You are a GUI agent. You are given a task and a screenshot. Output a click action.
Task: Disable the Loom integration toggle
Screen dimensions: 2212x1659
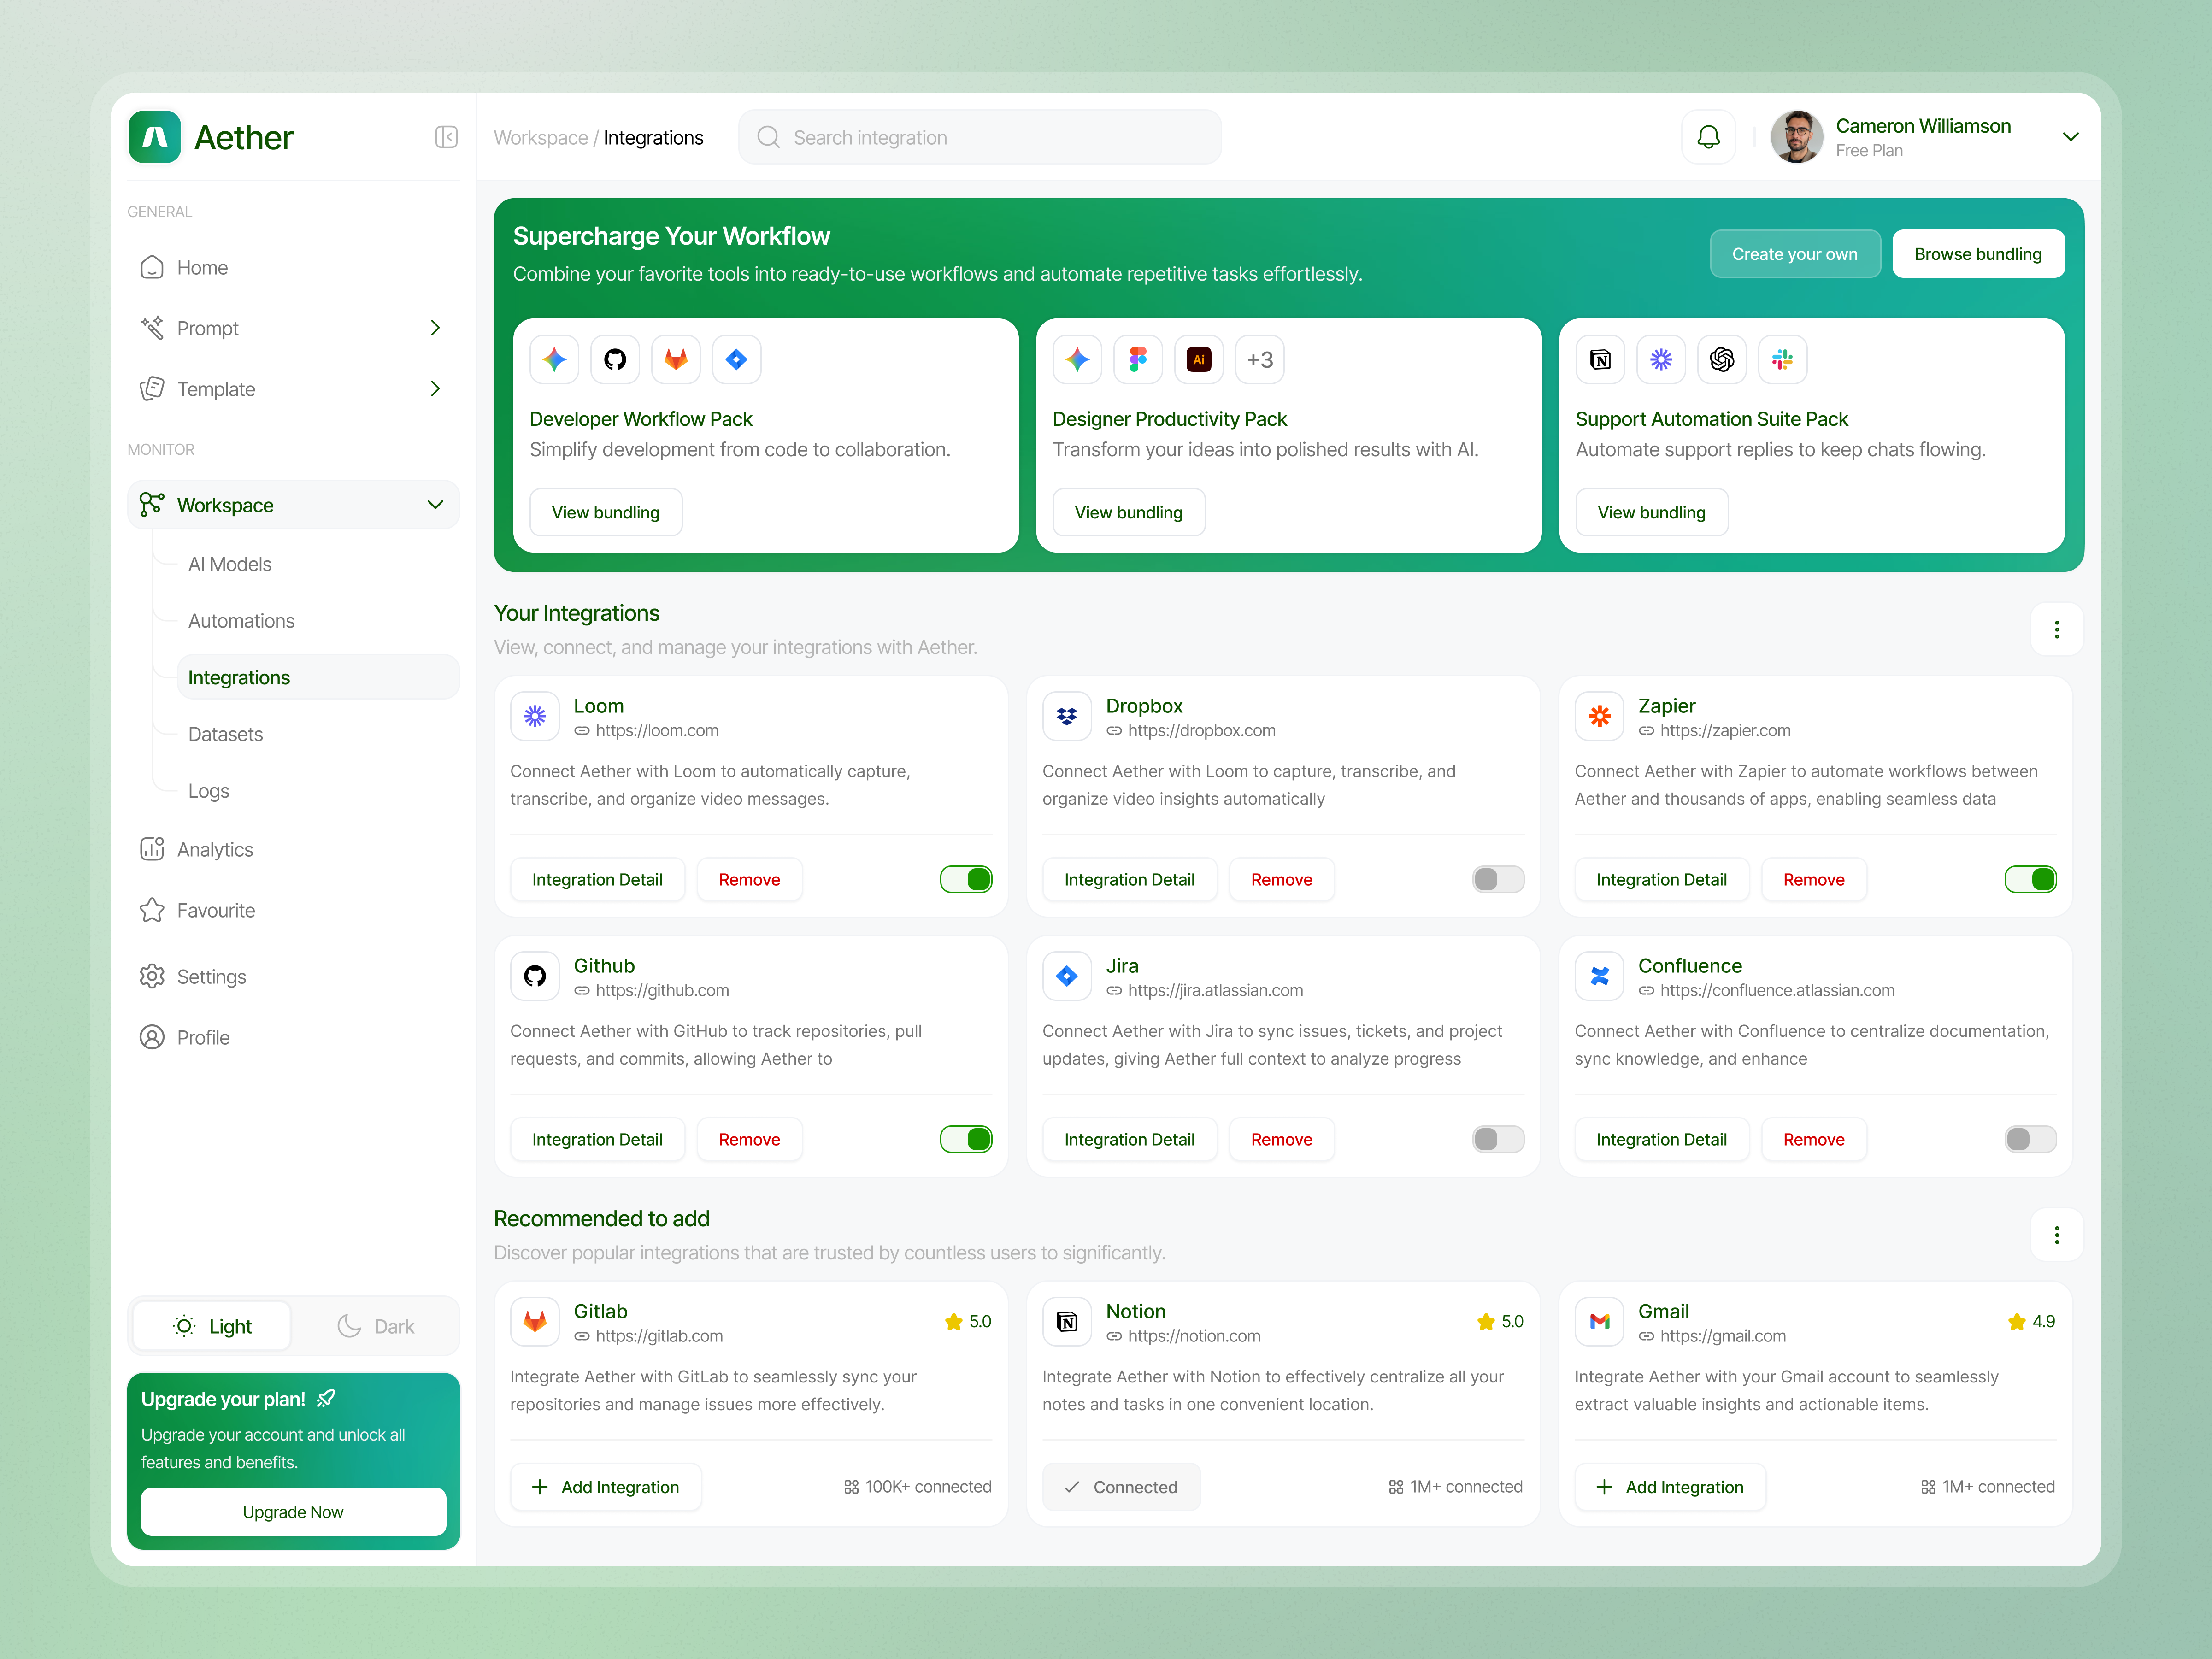(965, 879)
